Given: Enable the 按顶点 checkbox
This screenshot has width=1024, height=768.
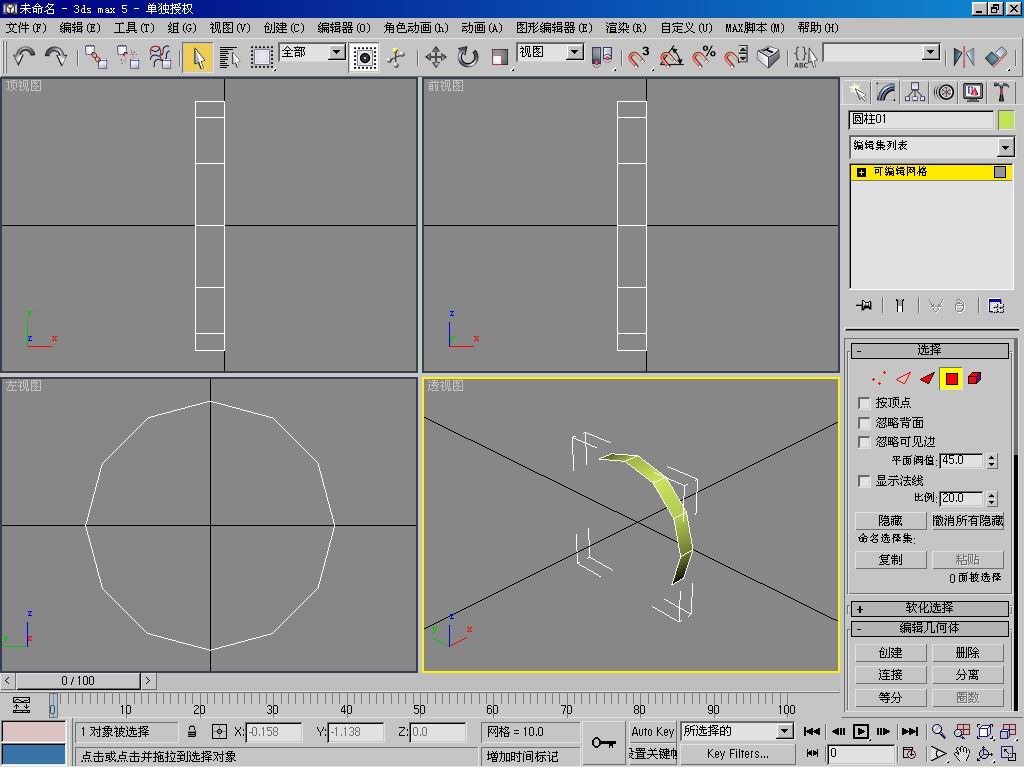Looking at the screenshot, I should click(x=864, y=403).
